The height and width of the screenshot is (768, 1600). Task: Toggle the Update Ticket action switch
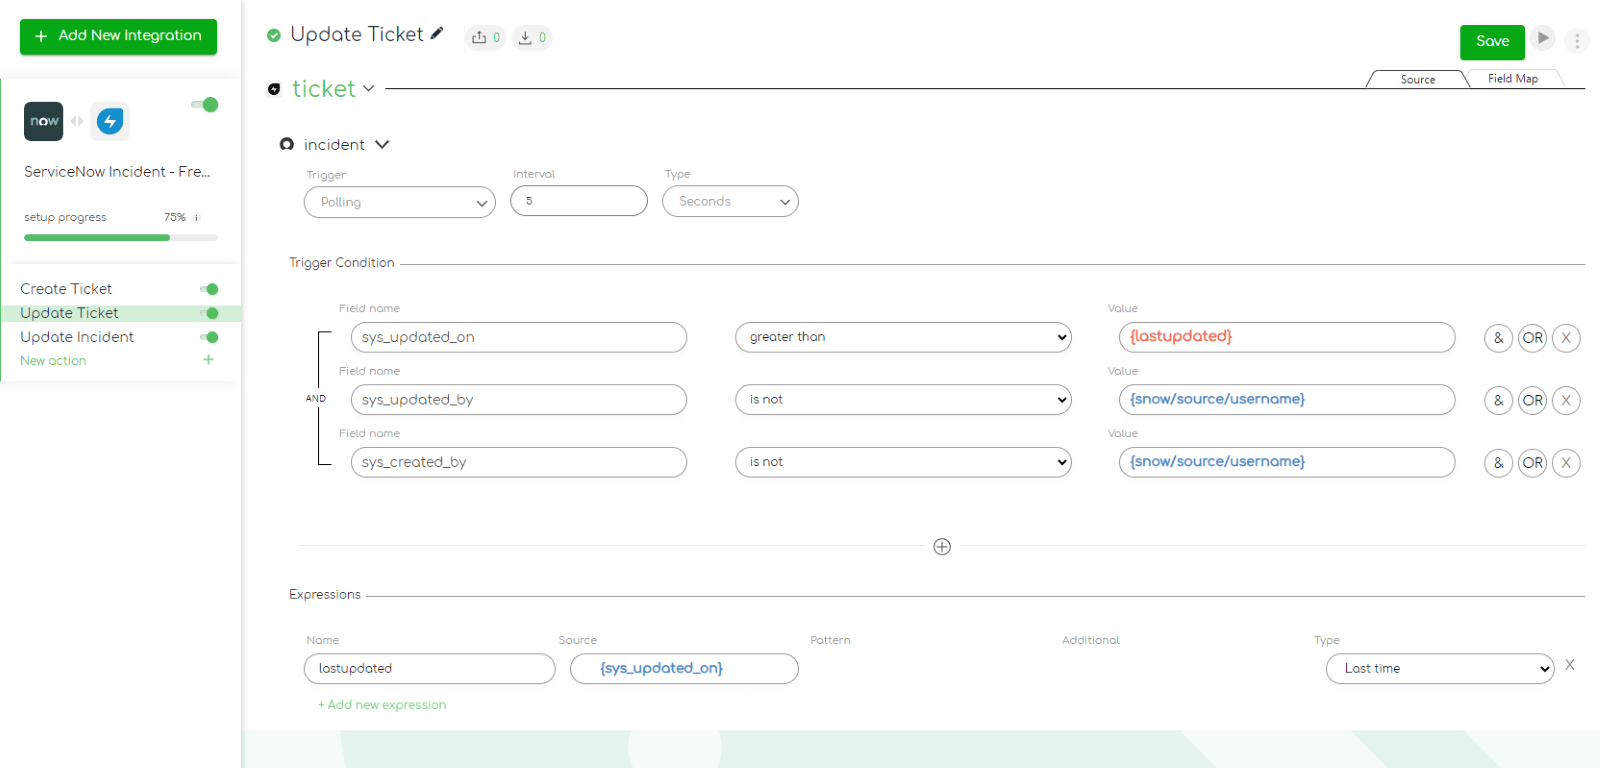(x=209, y=313)
